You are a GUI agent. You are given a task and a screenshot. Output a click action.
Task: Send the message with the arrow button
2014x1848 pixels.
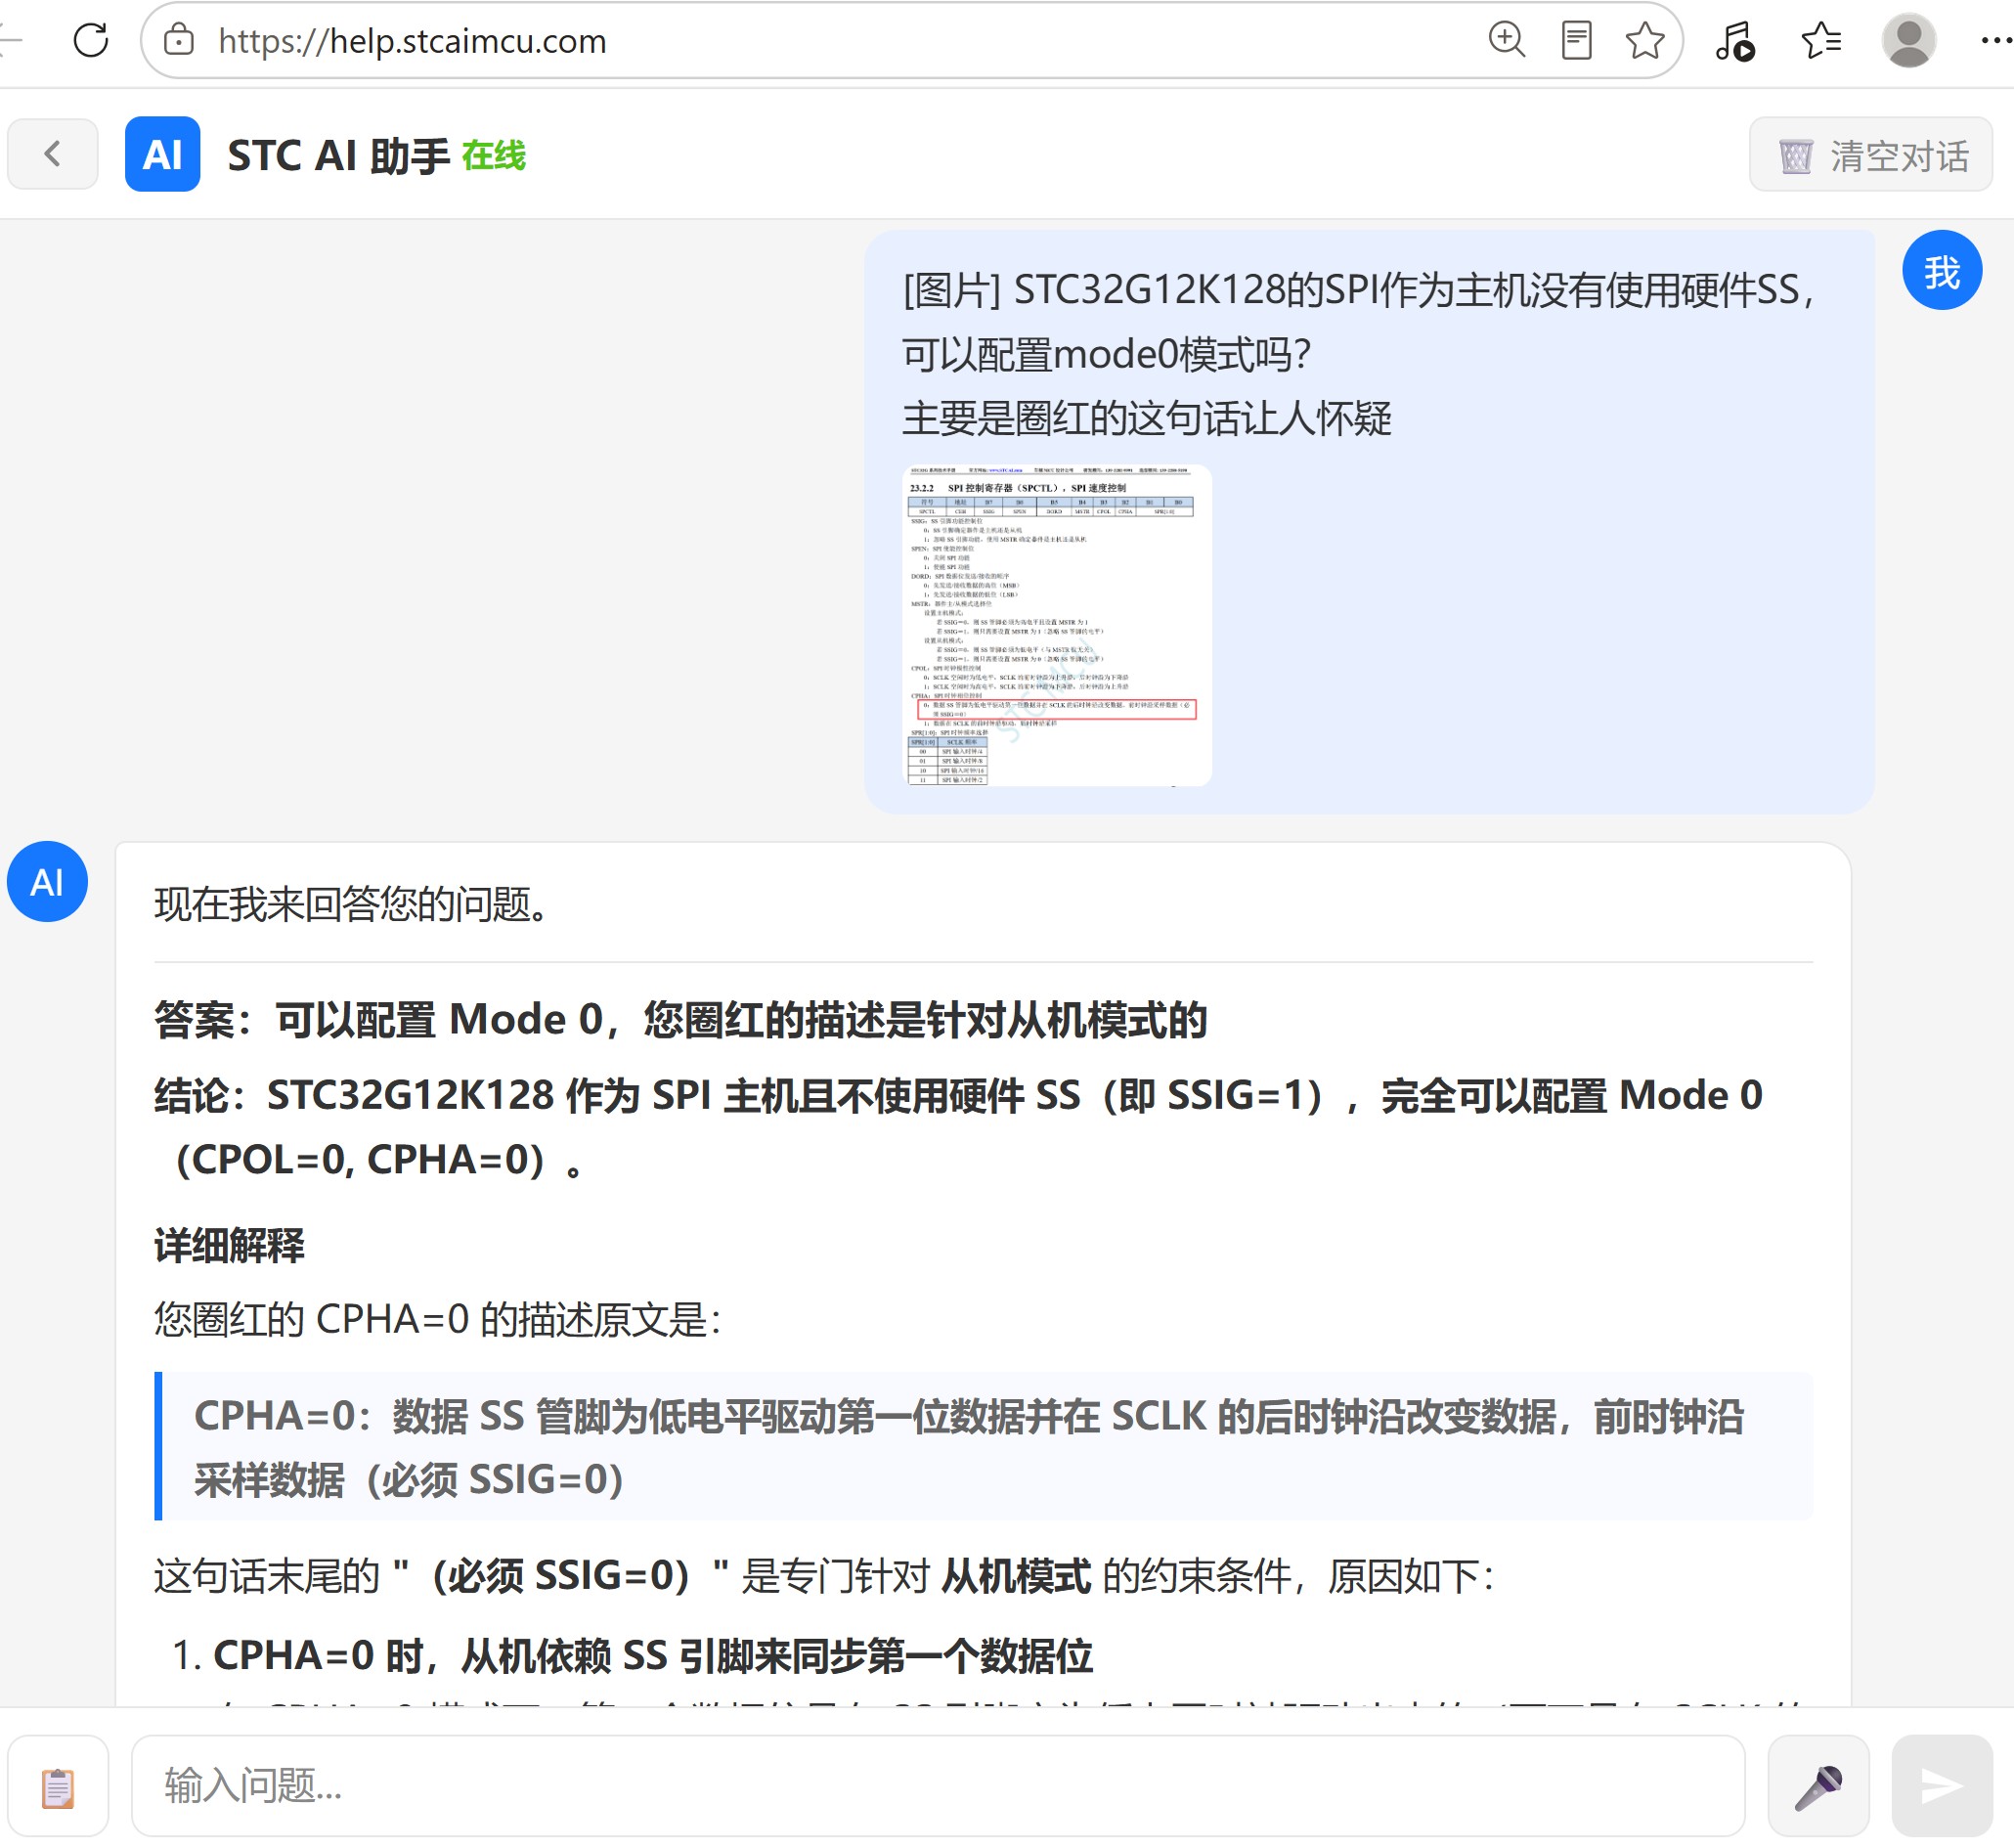[x=1942, y=1787]
